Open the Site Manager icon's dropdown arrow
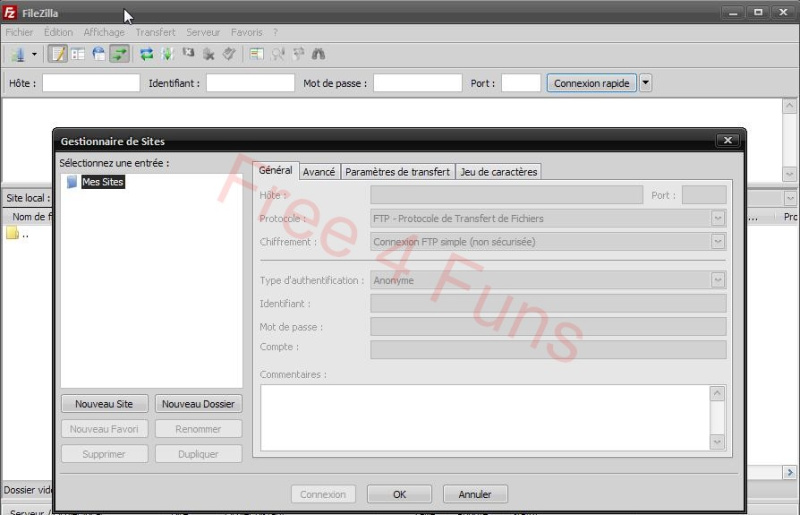 pos(34,54)
